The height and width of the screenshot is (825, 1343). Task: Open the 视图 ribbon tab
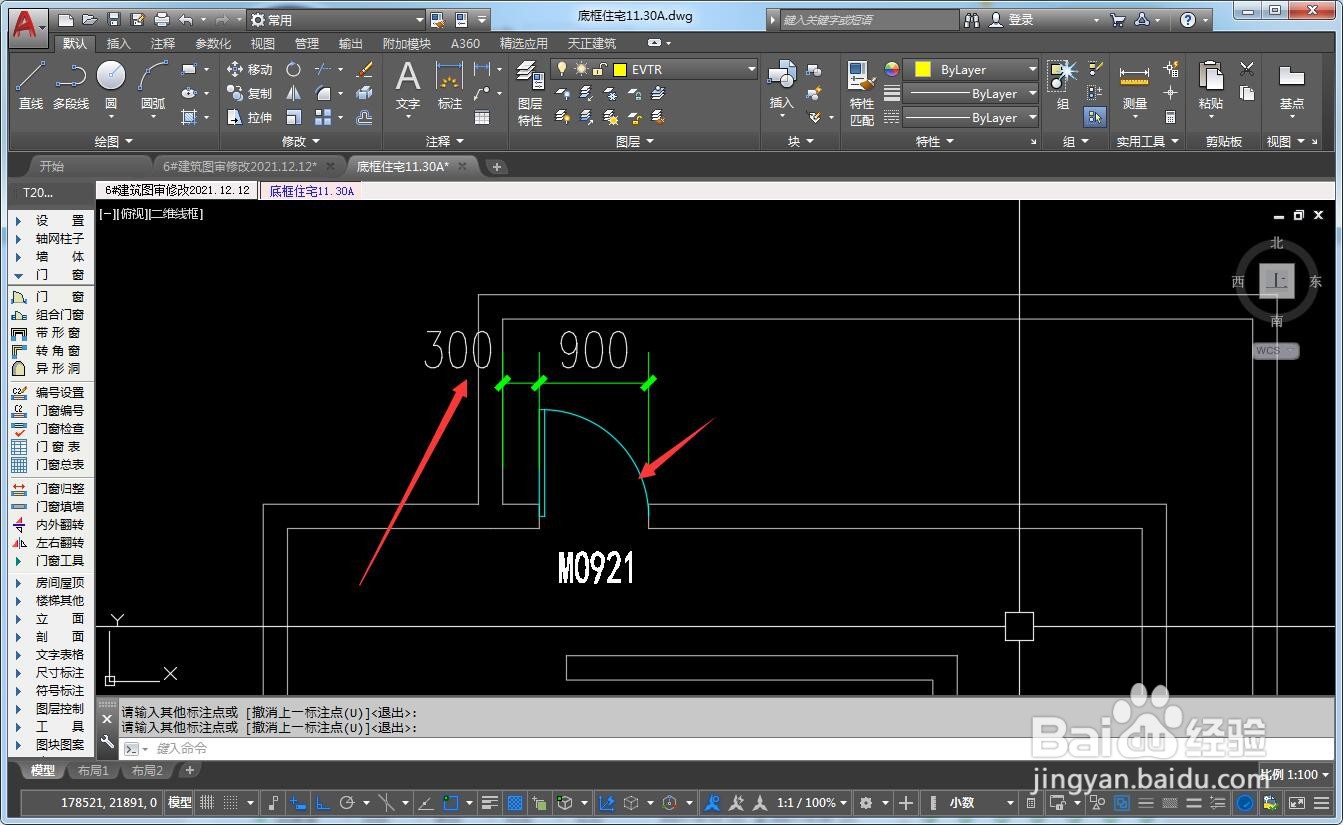click(262, 43)
